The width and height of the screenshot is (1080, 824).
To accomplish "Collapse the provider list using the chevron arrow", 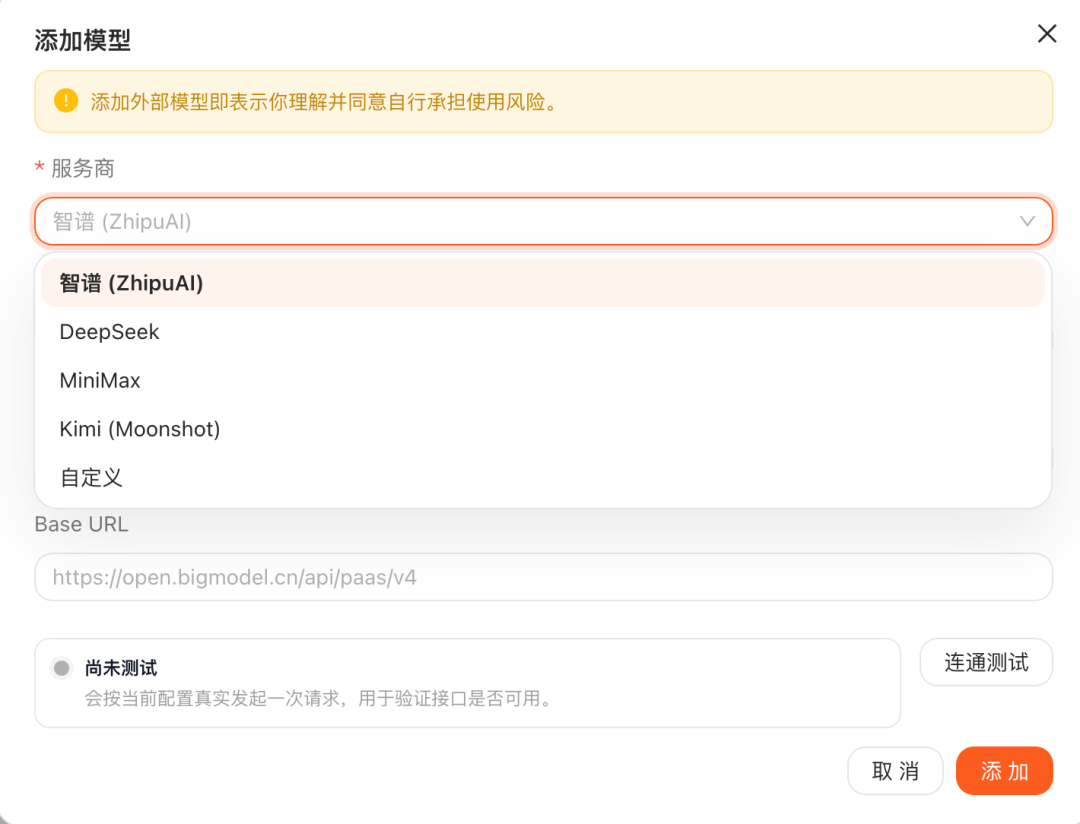I will pos(1027,221).
